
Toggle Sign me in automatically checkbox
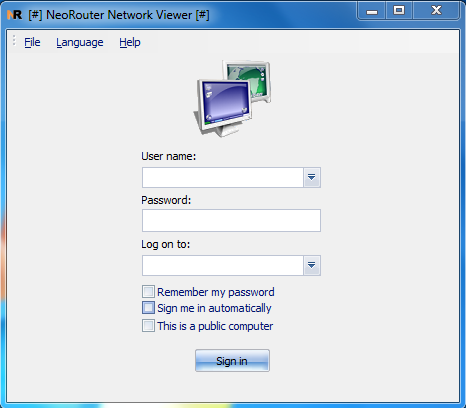click(x=148, y=308)
